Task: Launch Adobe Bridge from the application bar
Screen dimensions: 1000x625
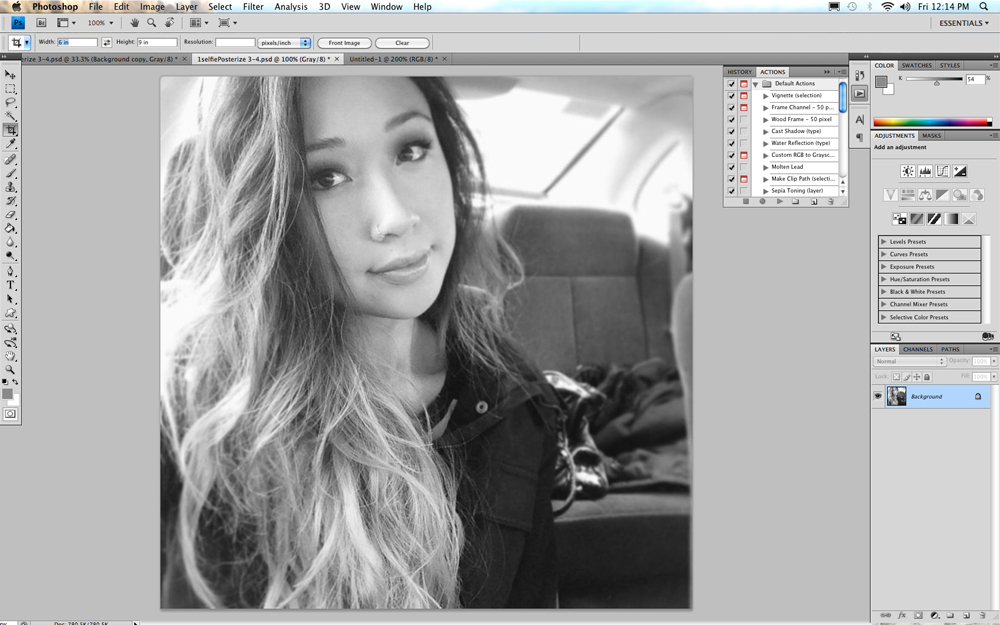Action: pos(41,23)
